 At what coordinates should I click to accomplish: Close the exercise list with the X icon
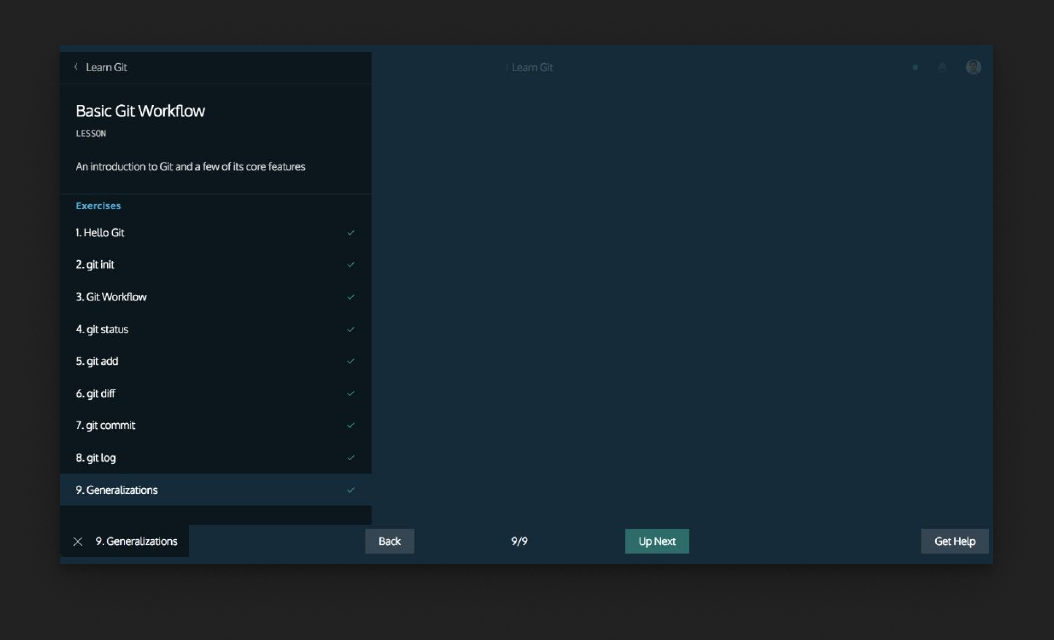tap(78, 541)
